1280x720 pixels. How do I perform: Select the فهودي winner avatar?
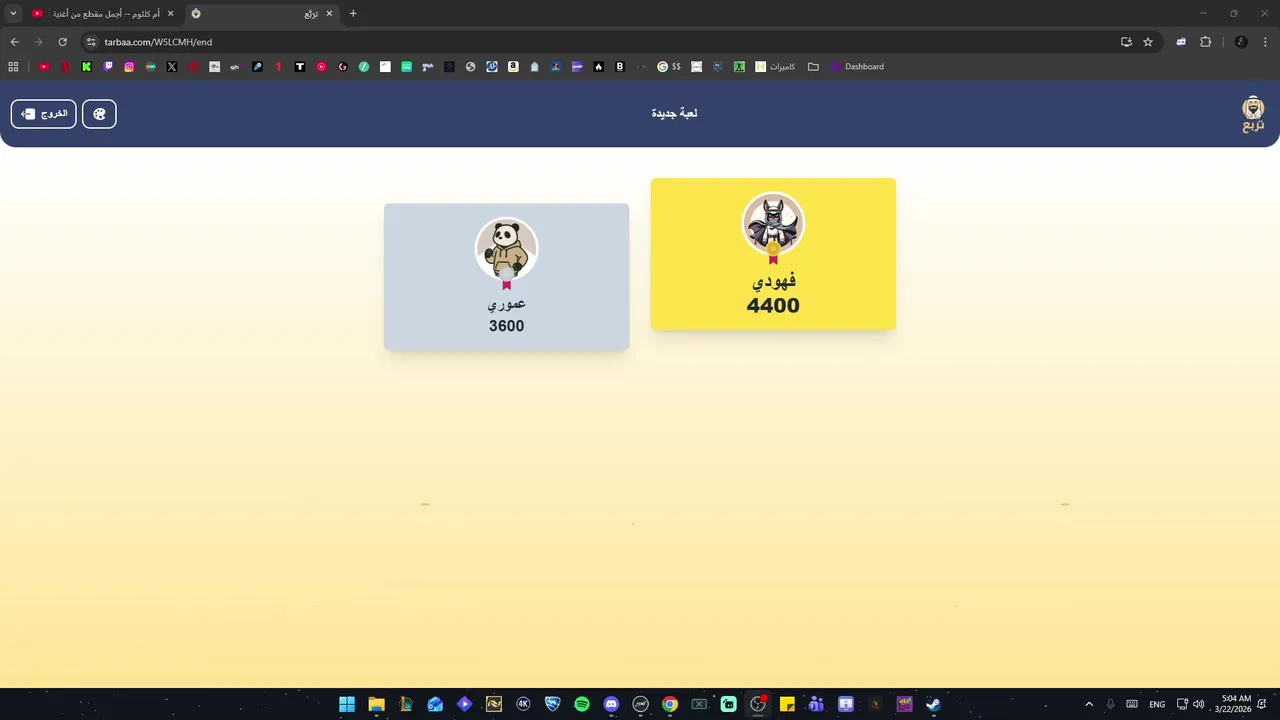(x=773, y=223)
